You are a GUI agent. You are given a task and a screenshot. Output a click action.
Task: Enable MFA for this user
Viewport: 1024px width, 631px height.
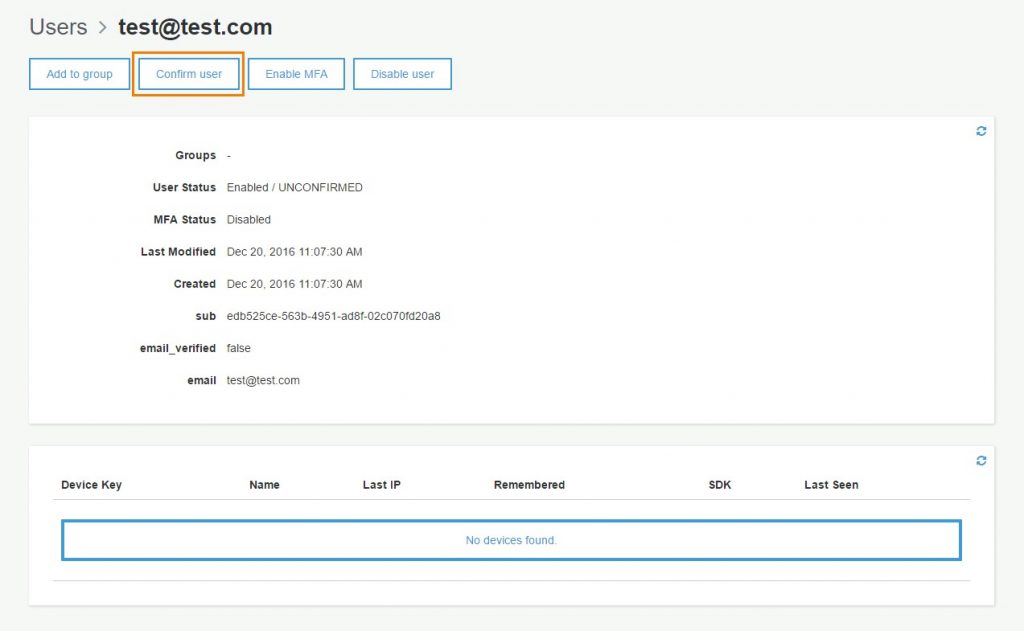tap(296, 74)
